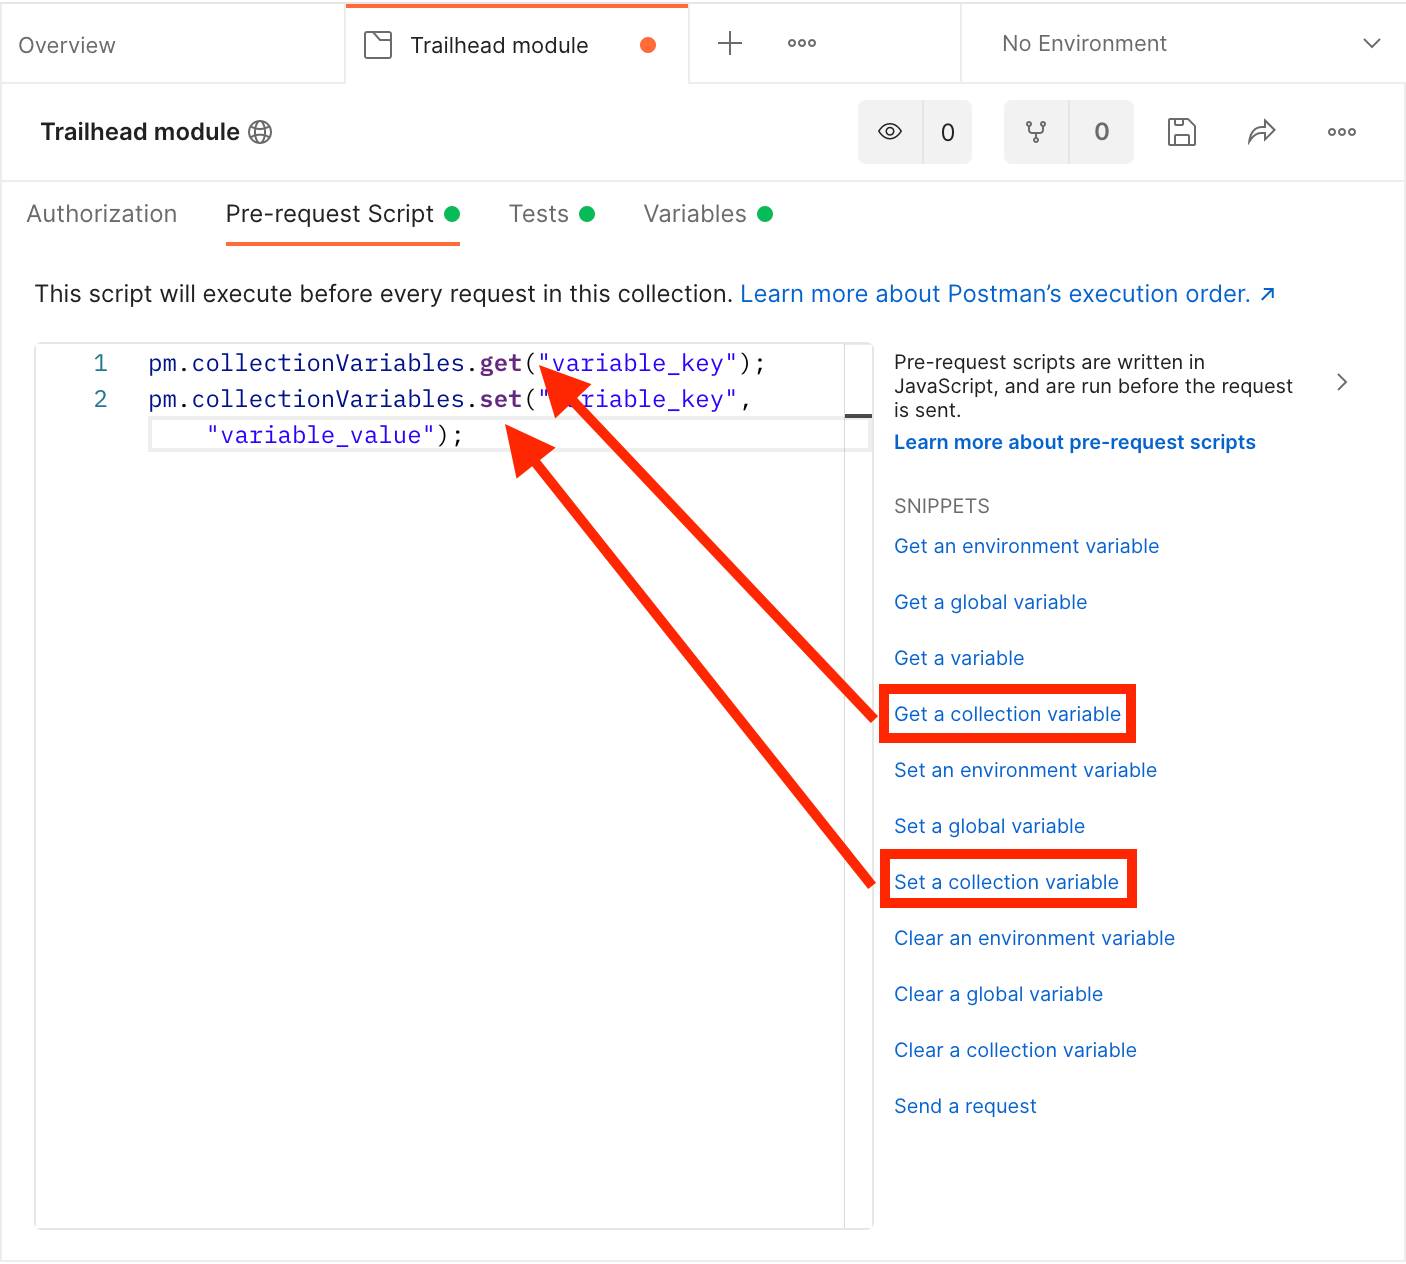Share the collection via the share arrow icon
Screen dimensions: 1406x1264
(1261, 131)
